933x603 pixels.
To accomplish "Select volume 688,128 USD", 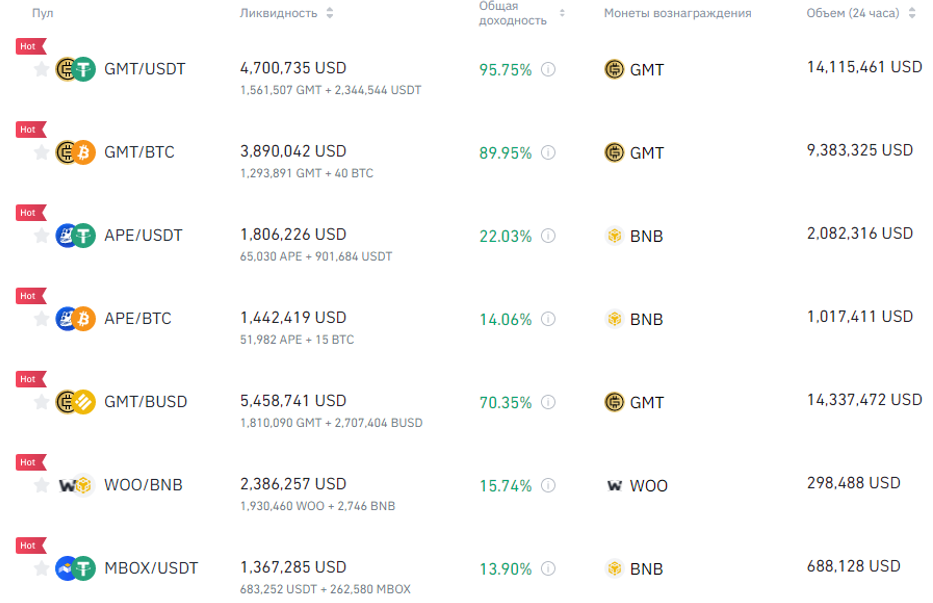I will (853, 566).
